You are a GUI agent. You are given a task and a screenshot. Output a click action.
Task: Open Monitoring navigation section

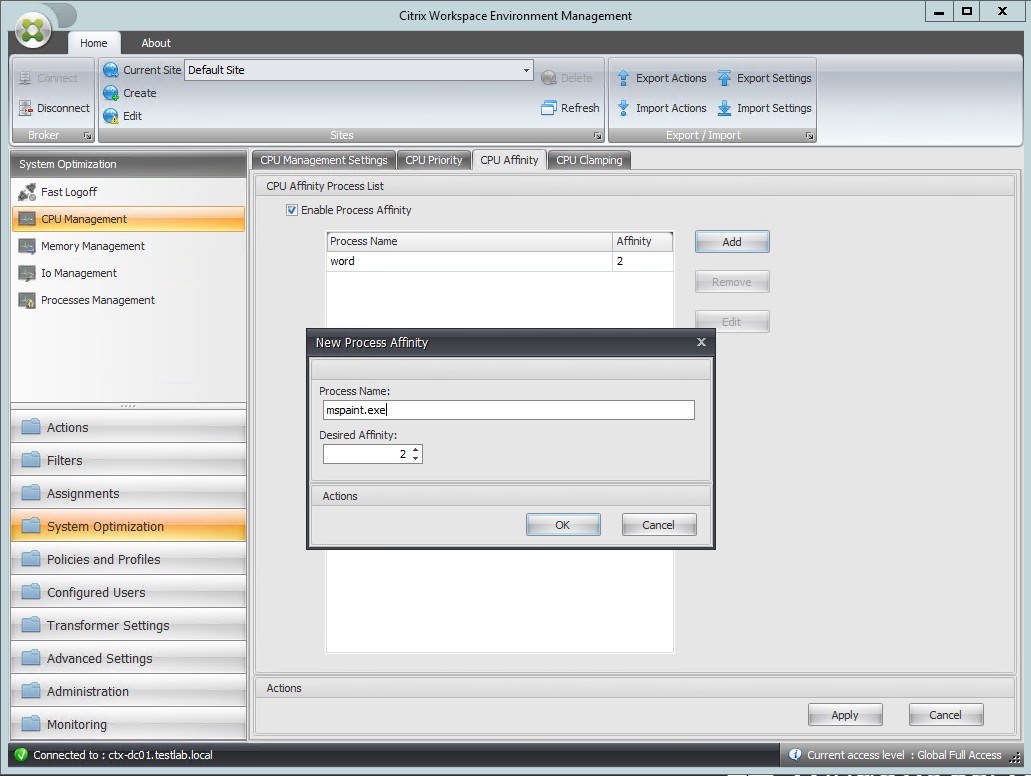tap(128, 724)
